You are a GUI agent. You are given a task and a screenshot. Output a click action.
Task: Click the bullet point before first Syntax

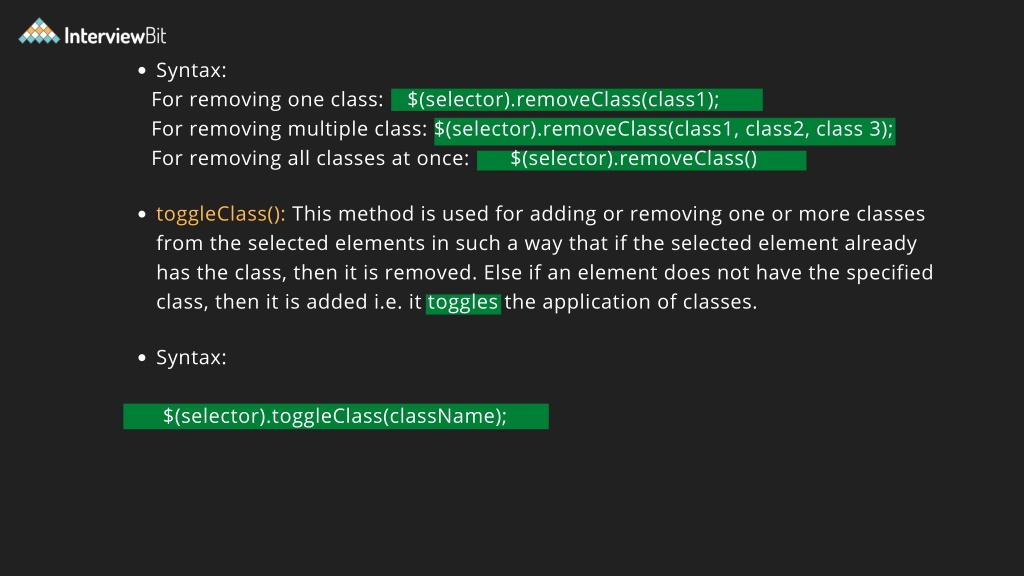click(142, 71)
